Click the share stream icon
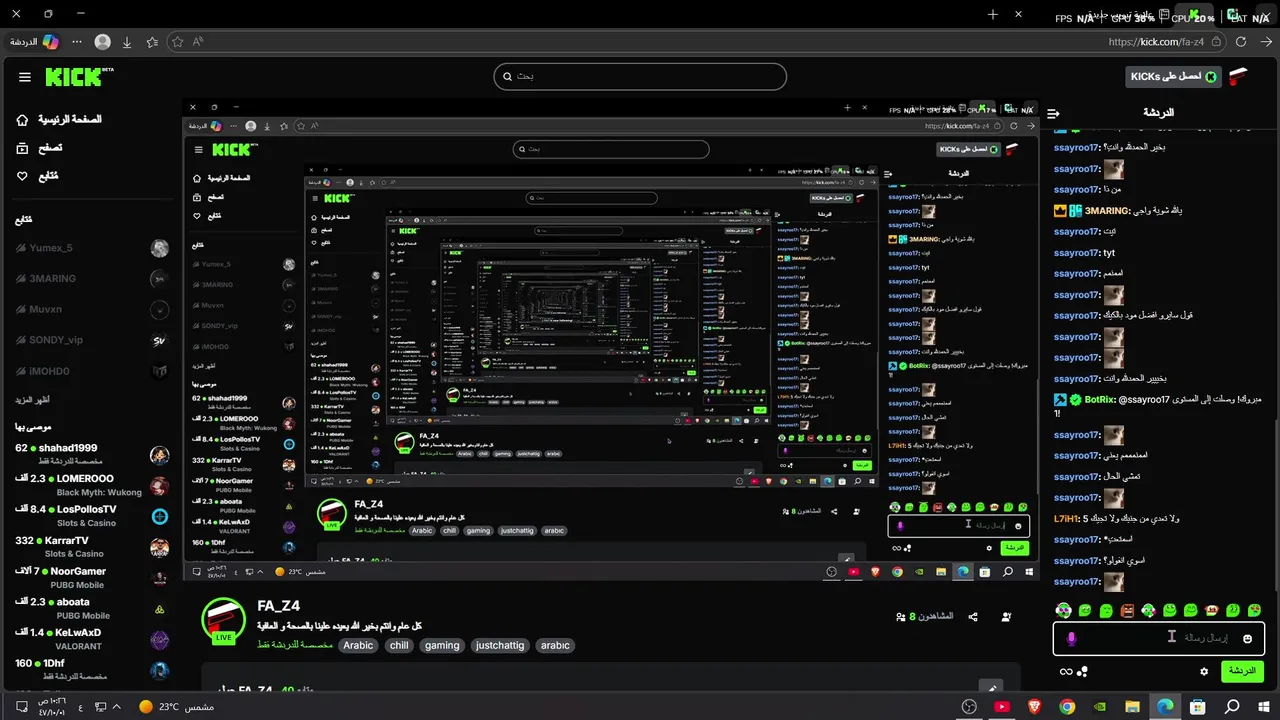The height and width of the screenshot is (720, 1280). [973, 617]
